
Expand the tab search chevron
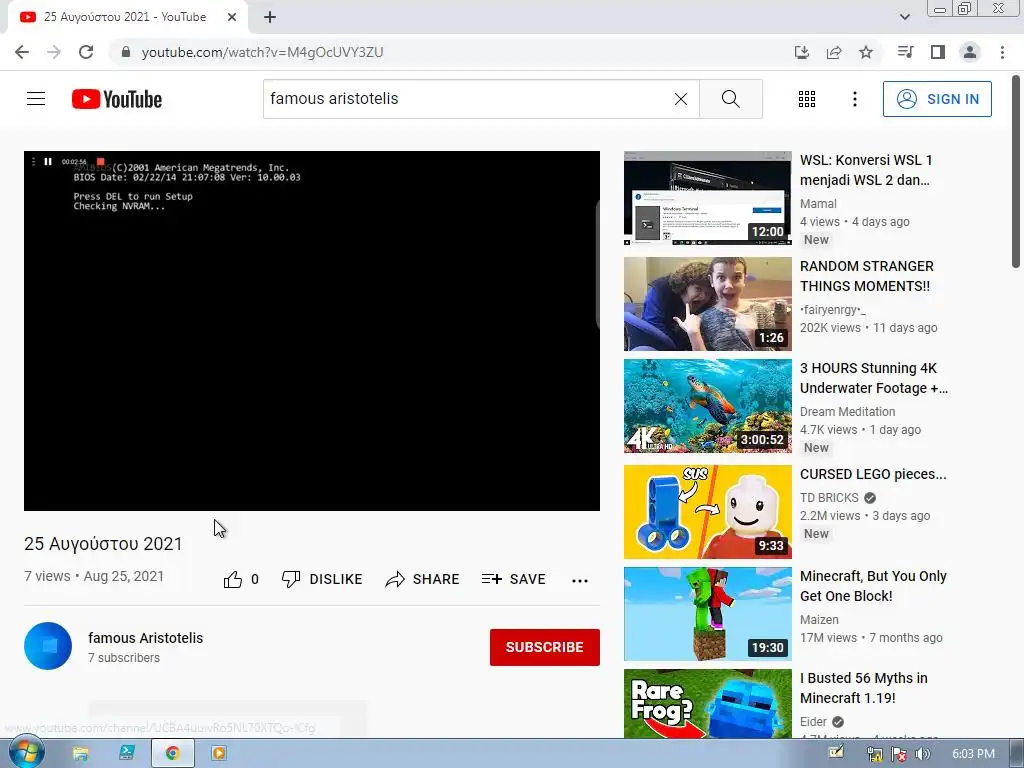click(904, 17)
